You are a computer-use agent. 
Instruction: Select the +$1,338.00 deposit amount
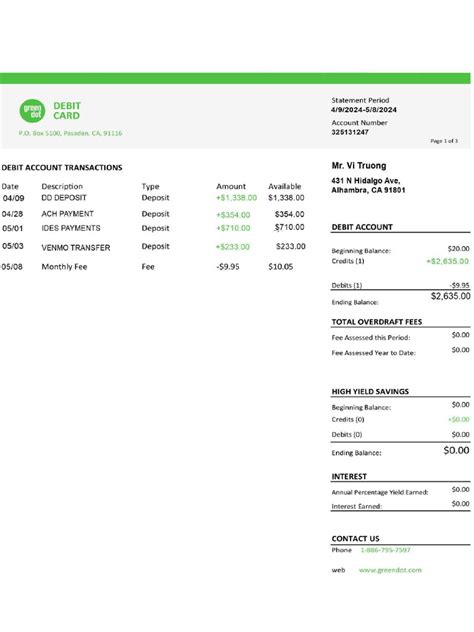pos(237,198)
